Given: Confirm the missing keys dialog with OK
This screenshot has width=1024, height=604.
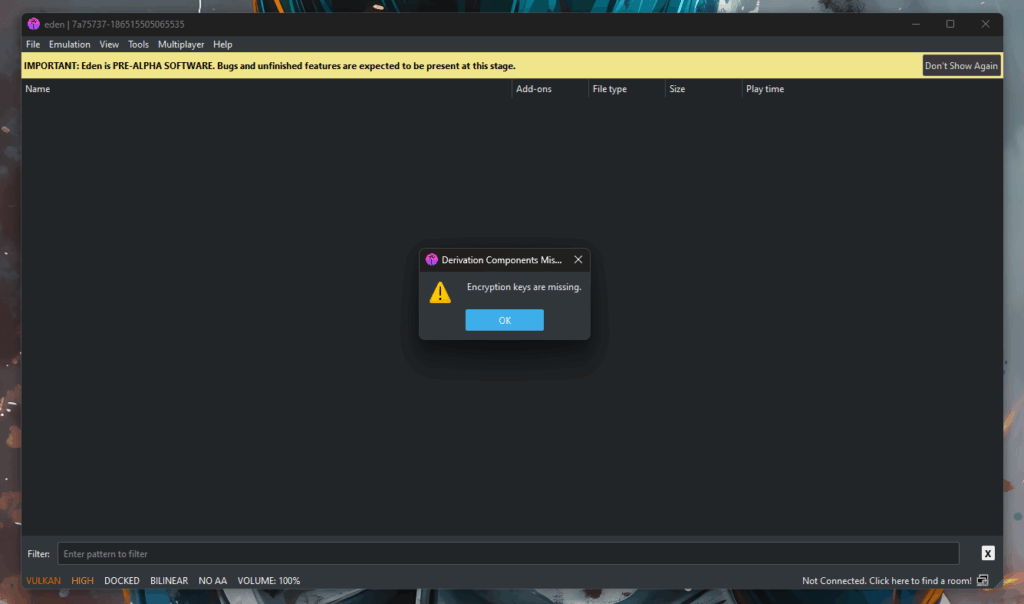Looking at the screenshot, I should (504, 320).
